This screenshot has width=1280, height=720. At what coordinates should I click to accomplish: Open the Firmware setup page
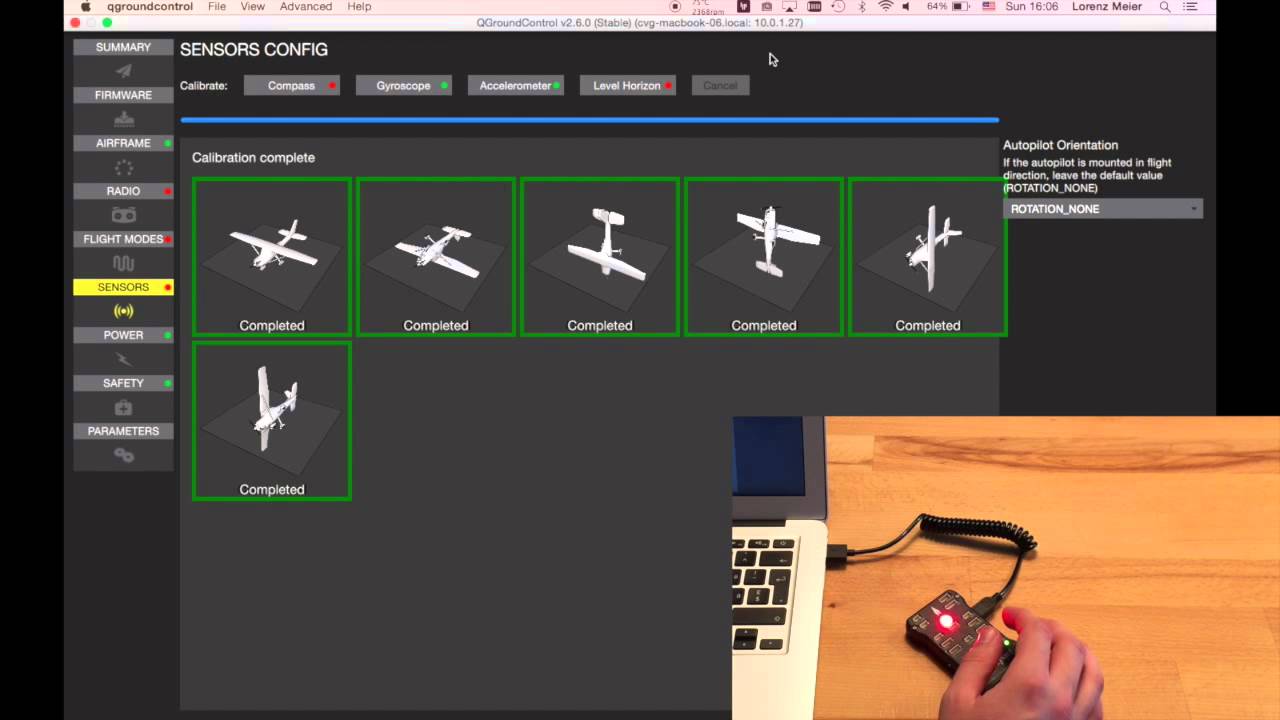123,95
